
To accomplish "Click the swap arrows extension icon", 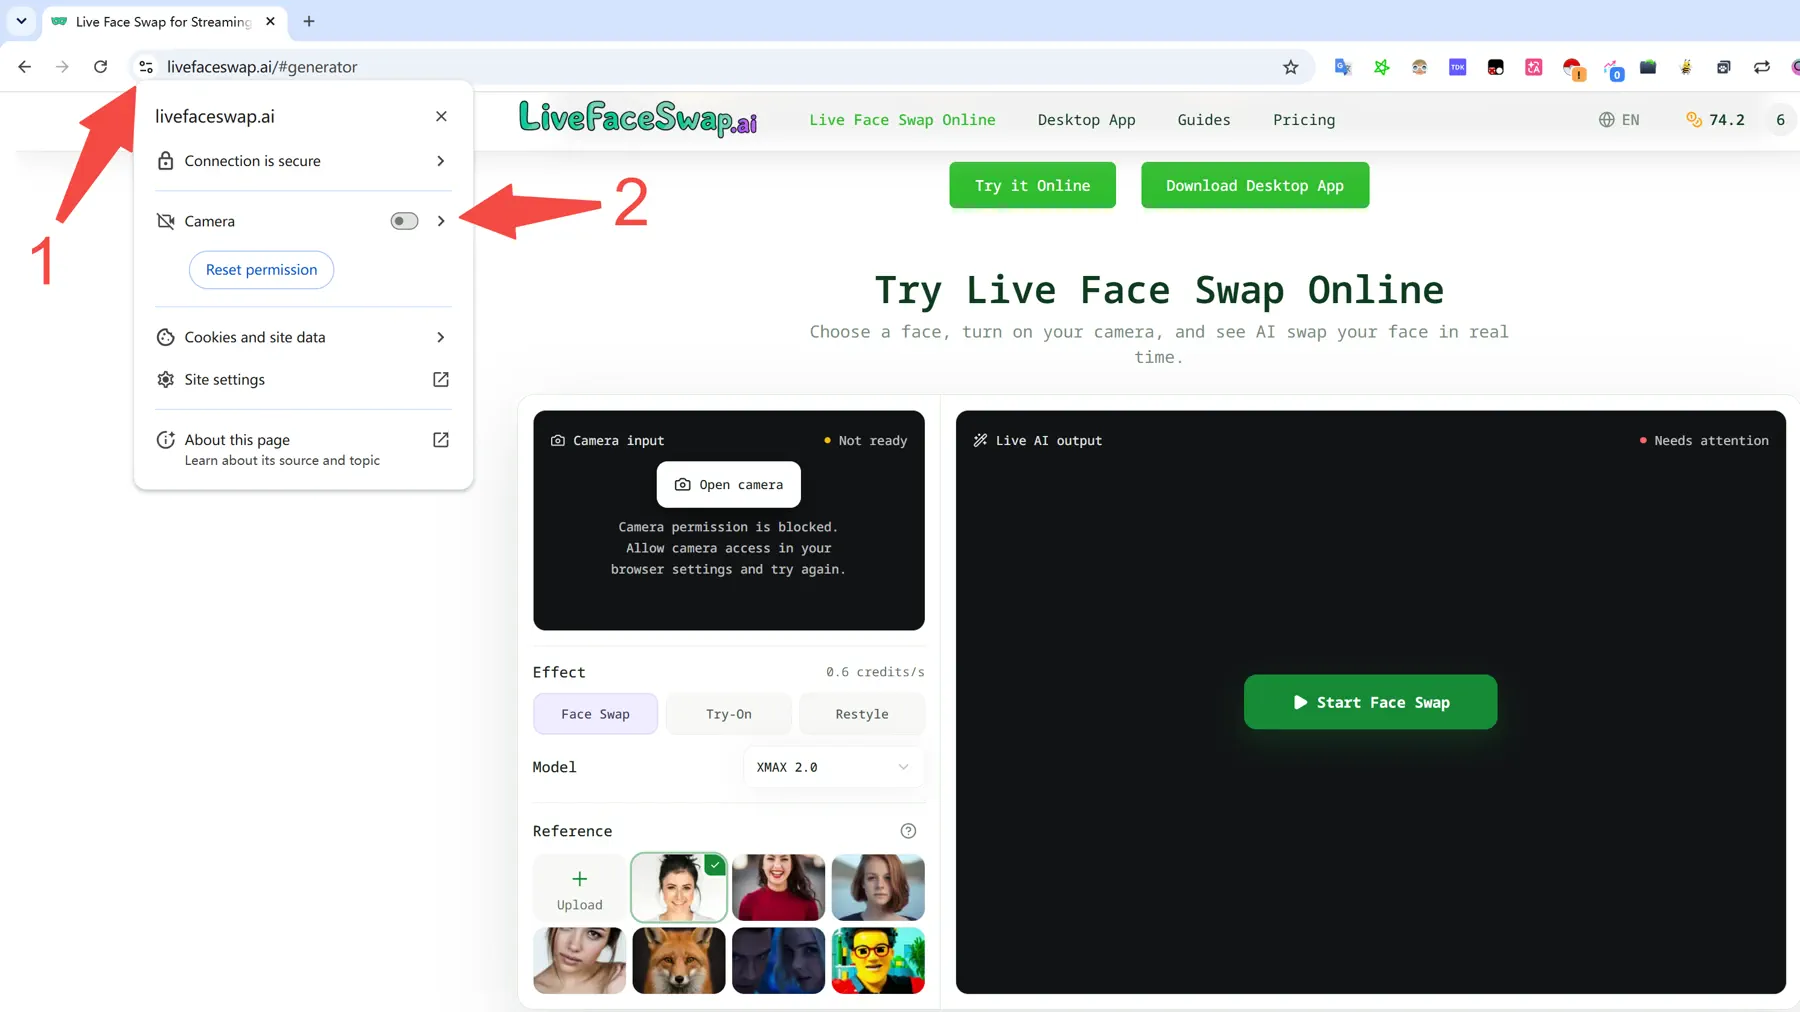I will (x=1762, y=67).
